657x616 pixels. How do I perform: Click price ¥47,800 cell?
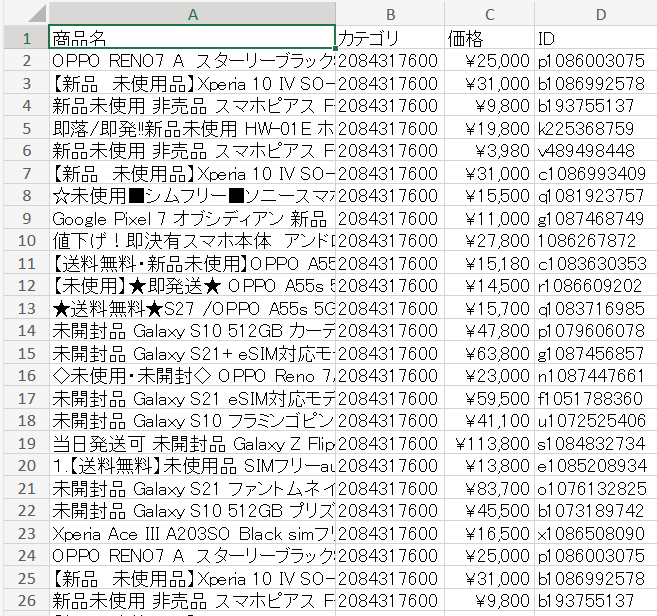click(489, 331)
